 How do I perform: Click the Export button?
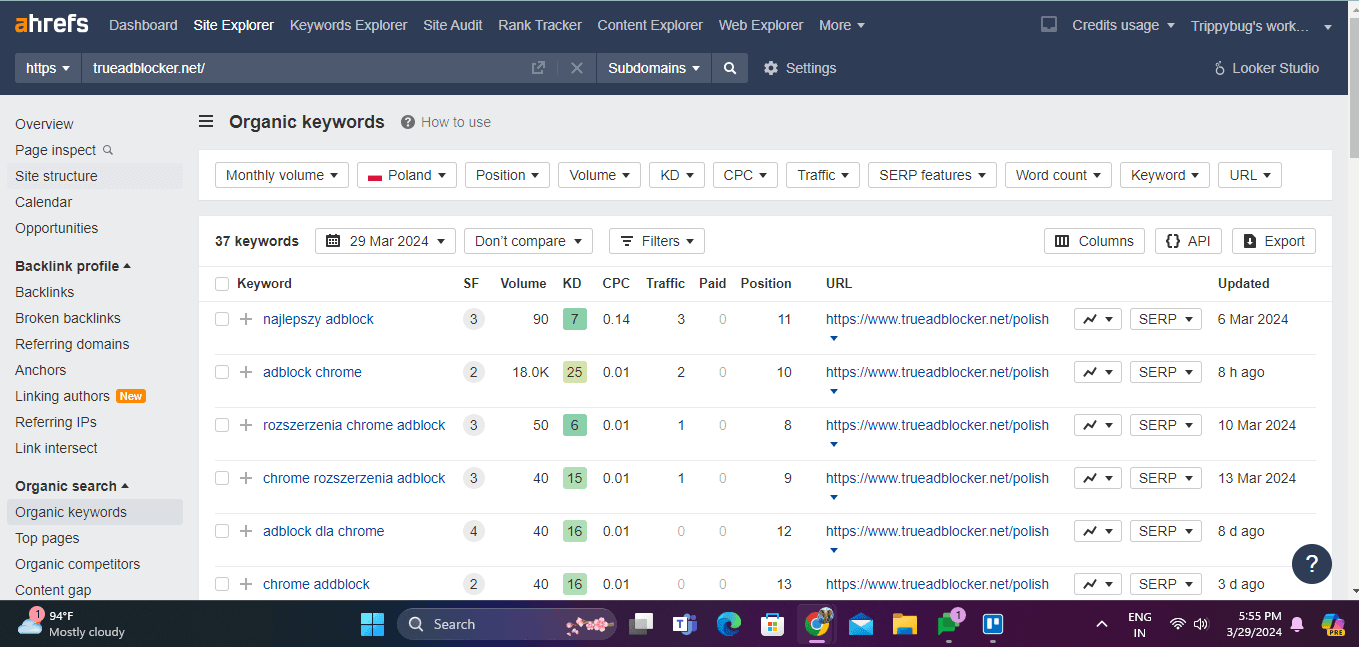(x=1273, y=241)
